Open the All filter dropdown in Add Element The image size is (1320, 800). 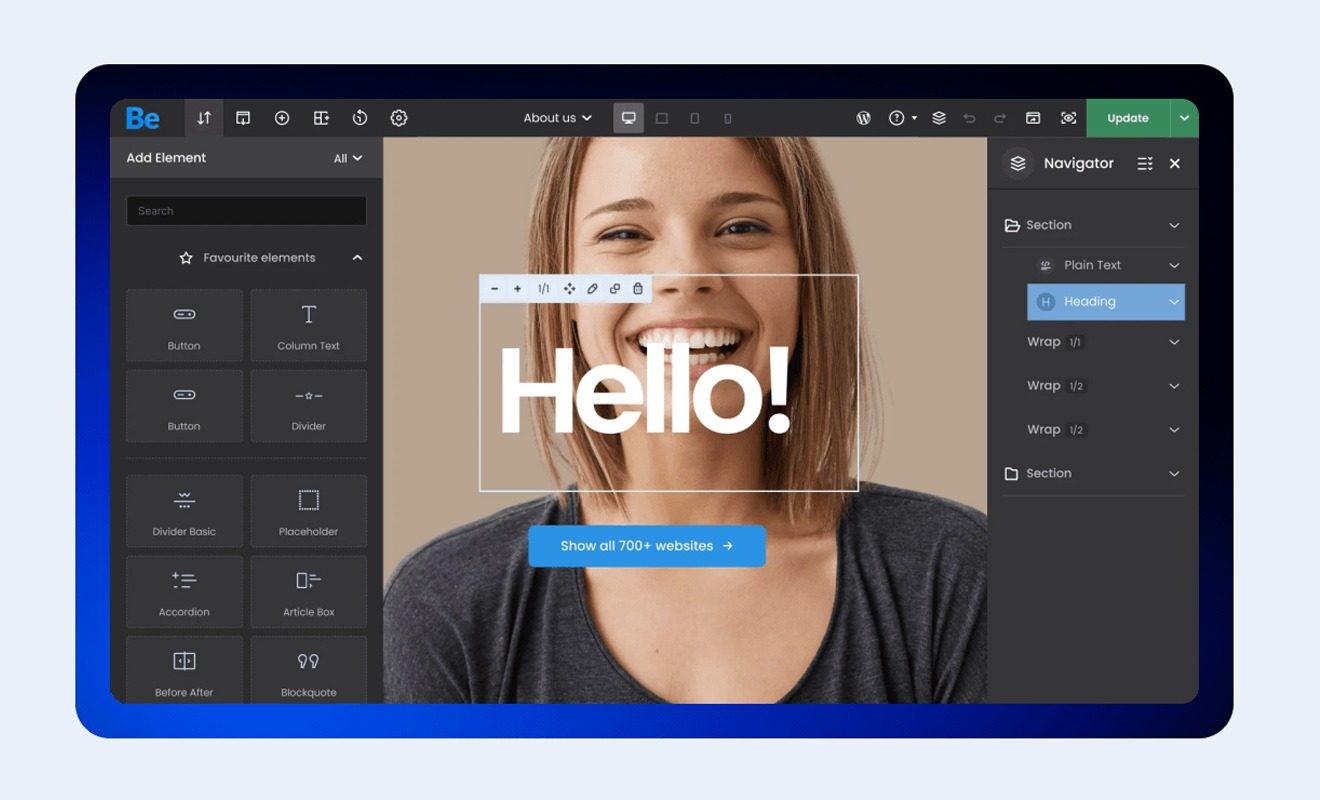(x=348, y=158)
